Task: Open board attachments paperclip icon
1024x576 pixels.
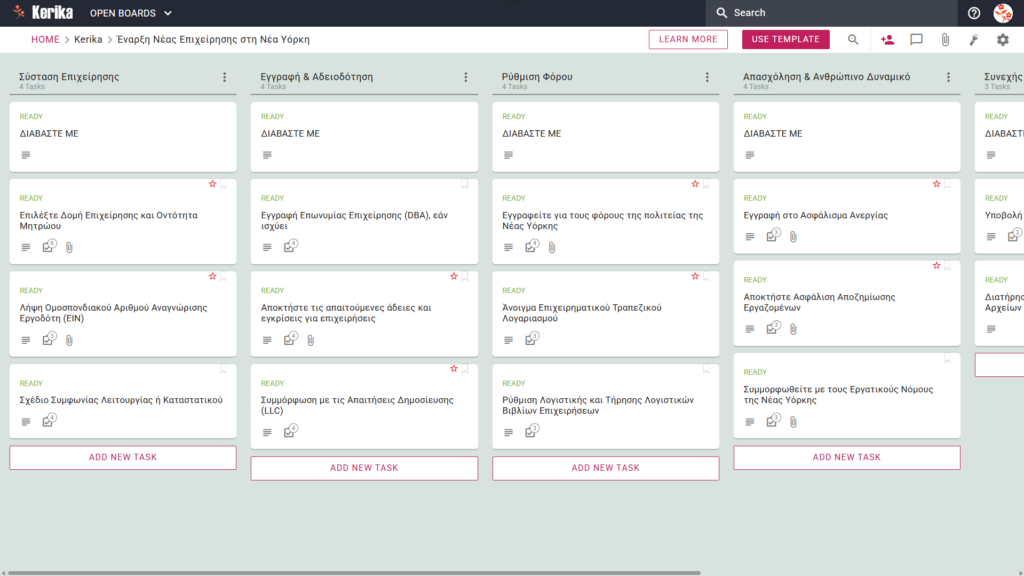Action: coord(945,40)
